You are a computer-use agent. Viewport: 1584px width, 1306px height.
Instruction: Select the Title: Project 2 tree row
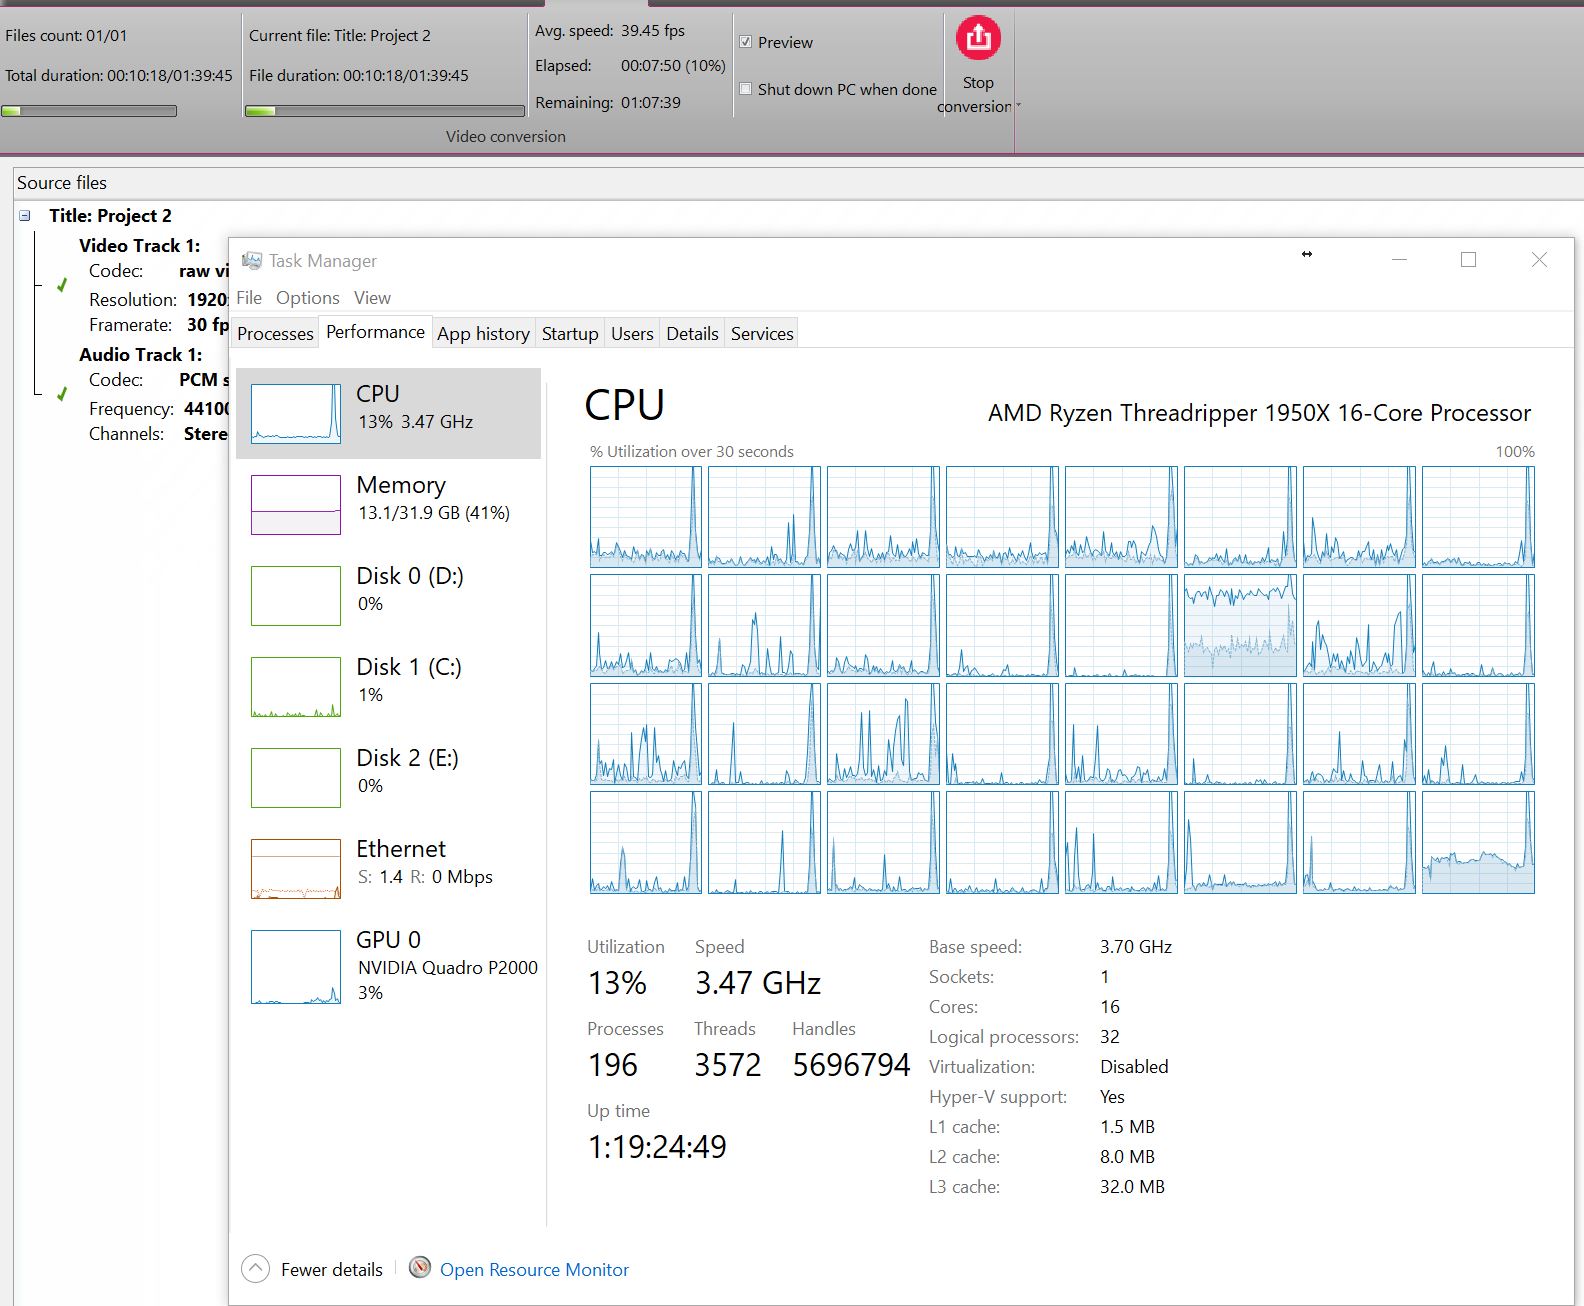[x=110, y=215]
